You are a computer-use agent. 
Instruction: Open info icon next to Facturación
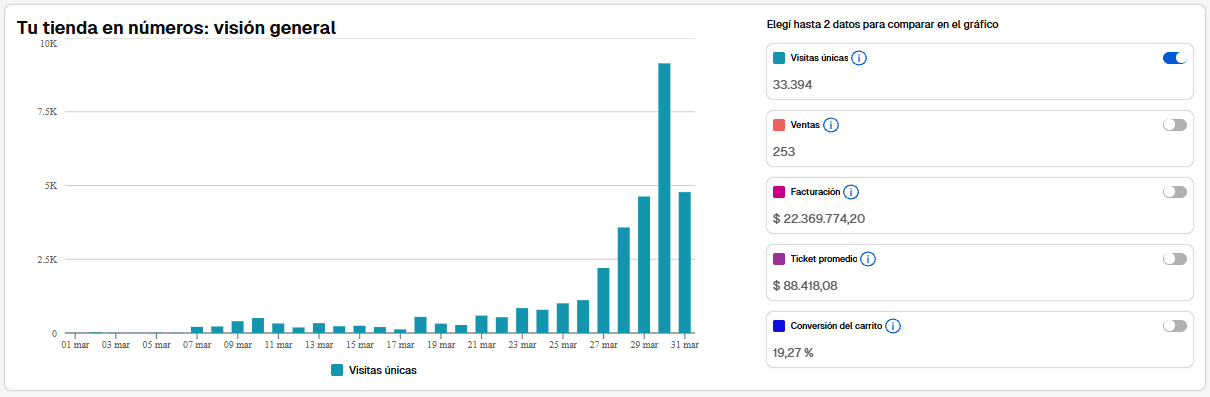(x=851, y=192)
